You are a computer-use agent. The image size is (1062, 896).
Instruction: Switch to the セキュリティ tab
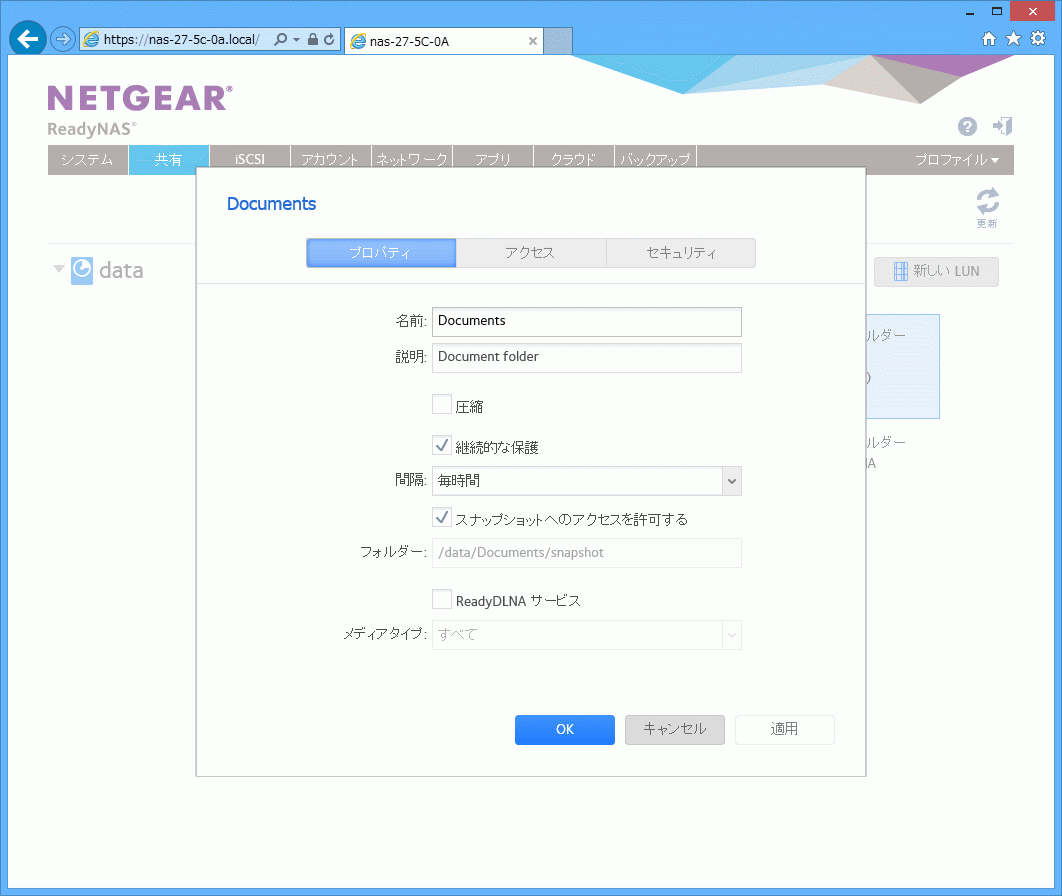point(680,253)
